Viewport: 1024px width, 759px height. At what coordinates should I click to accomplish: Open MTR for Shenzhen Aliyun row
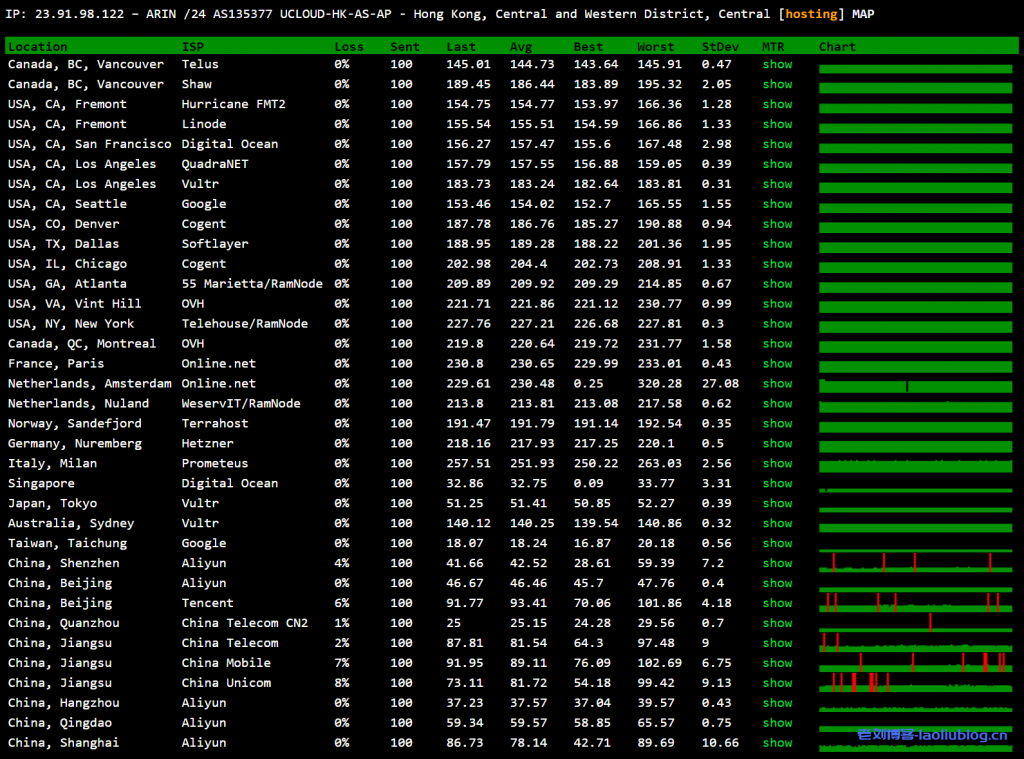tap(777, 564)
